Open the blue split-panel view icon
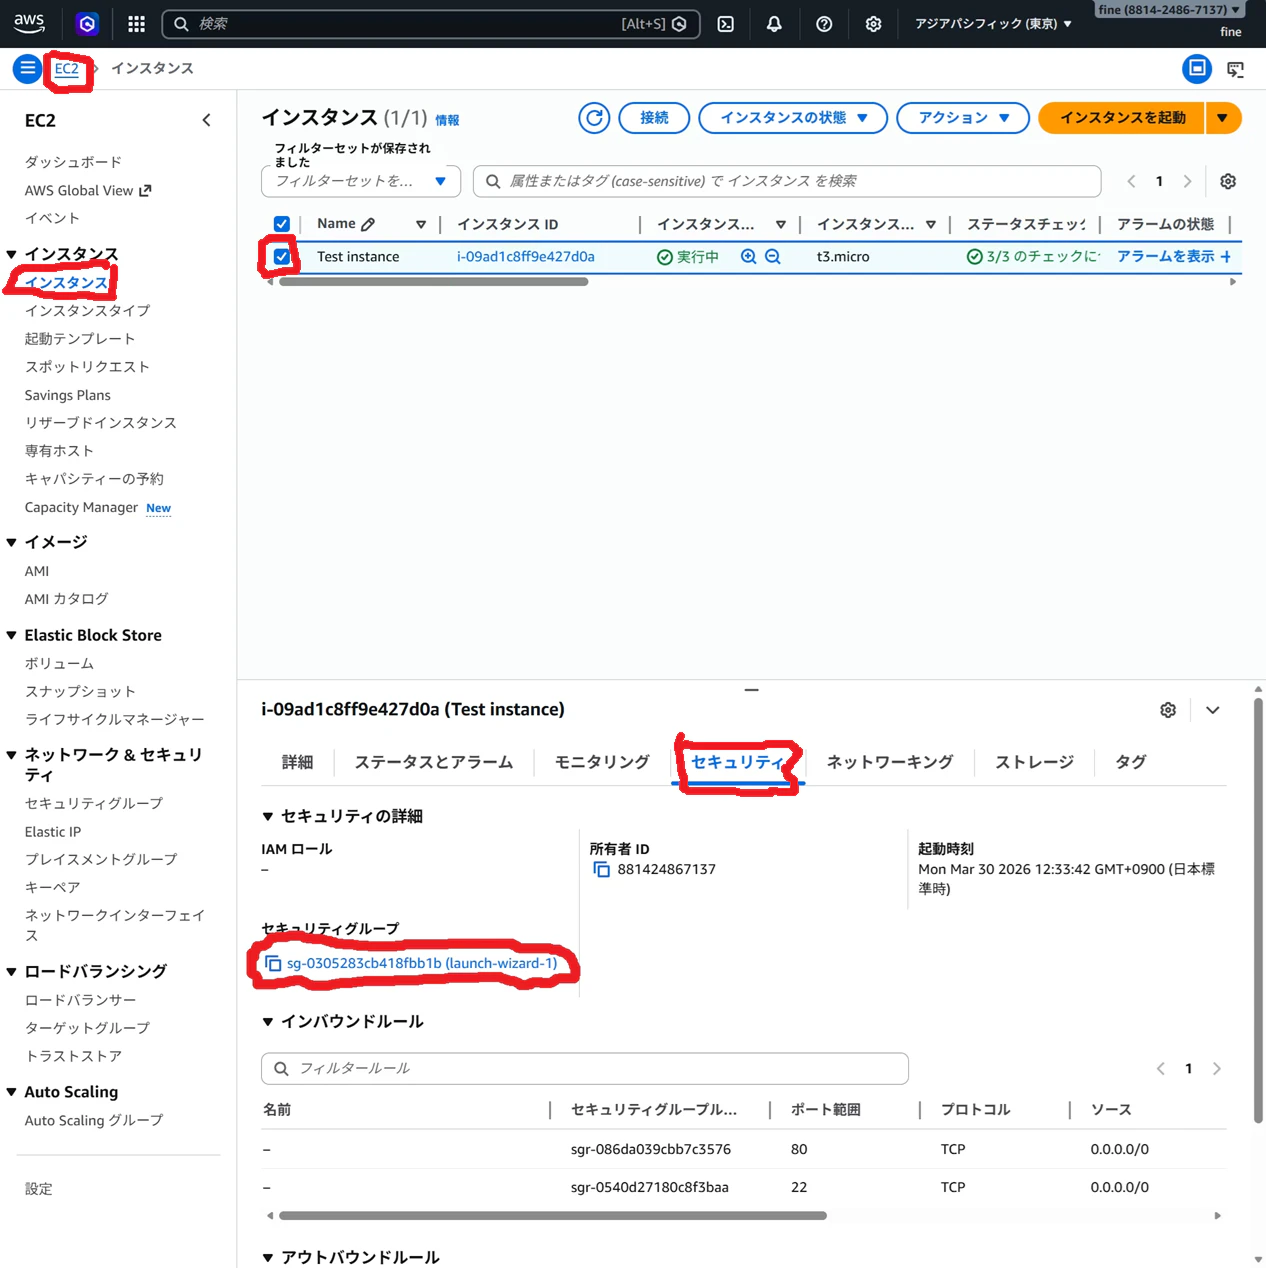The image size is (1266, 1268). point(1197,69)
